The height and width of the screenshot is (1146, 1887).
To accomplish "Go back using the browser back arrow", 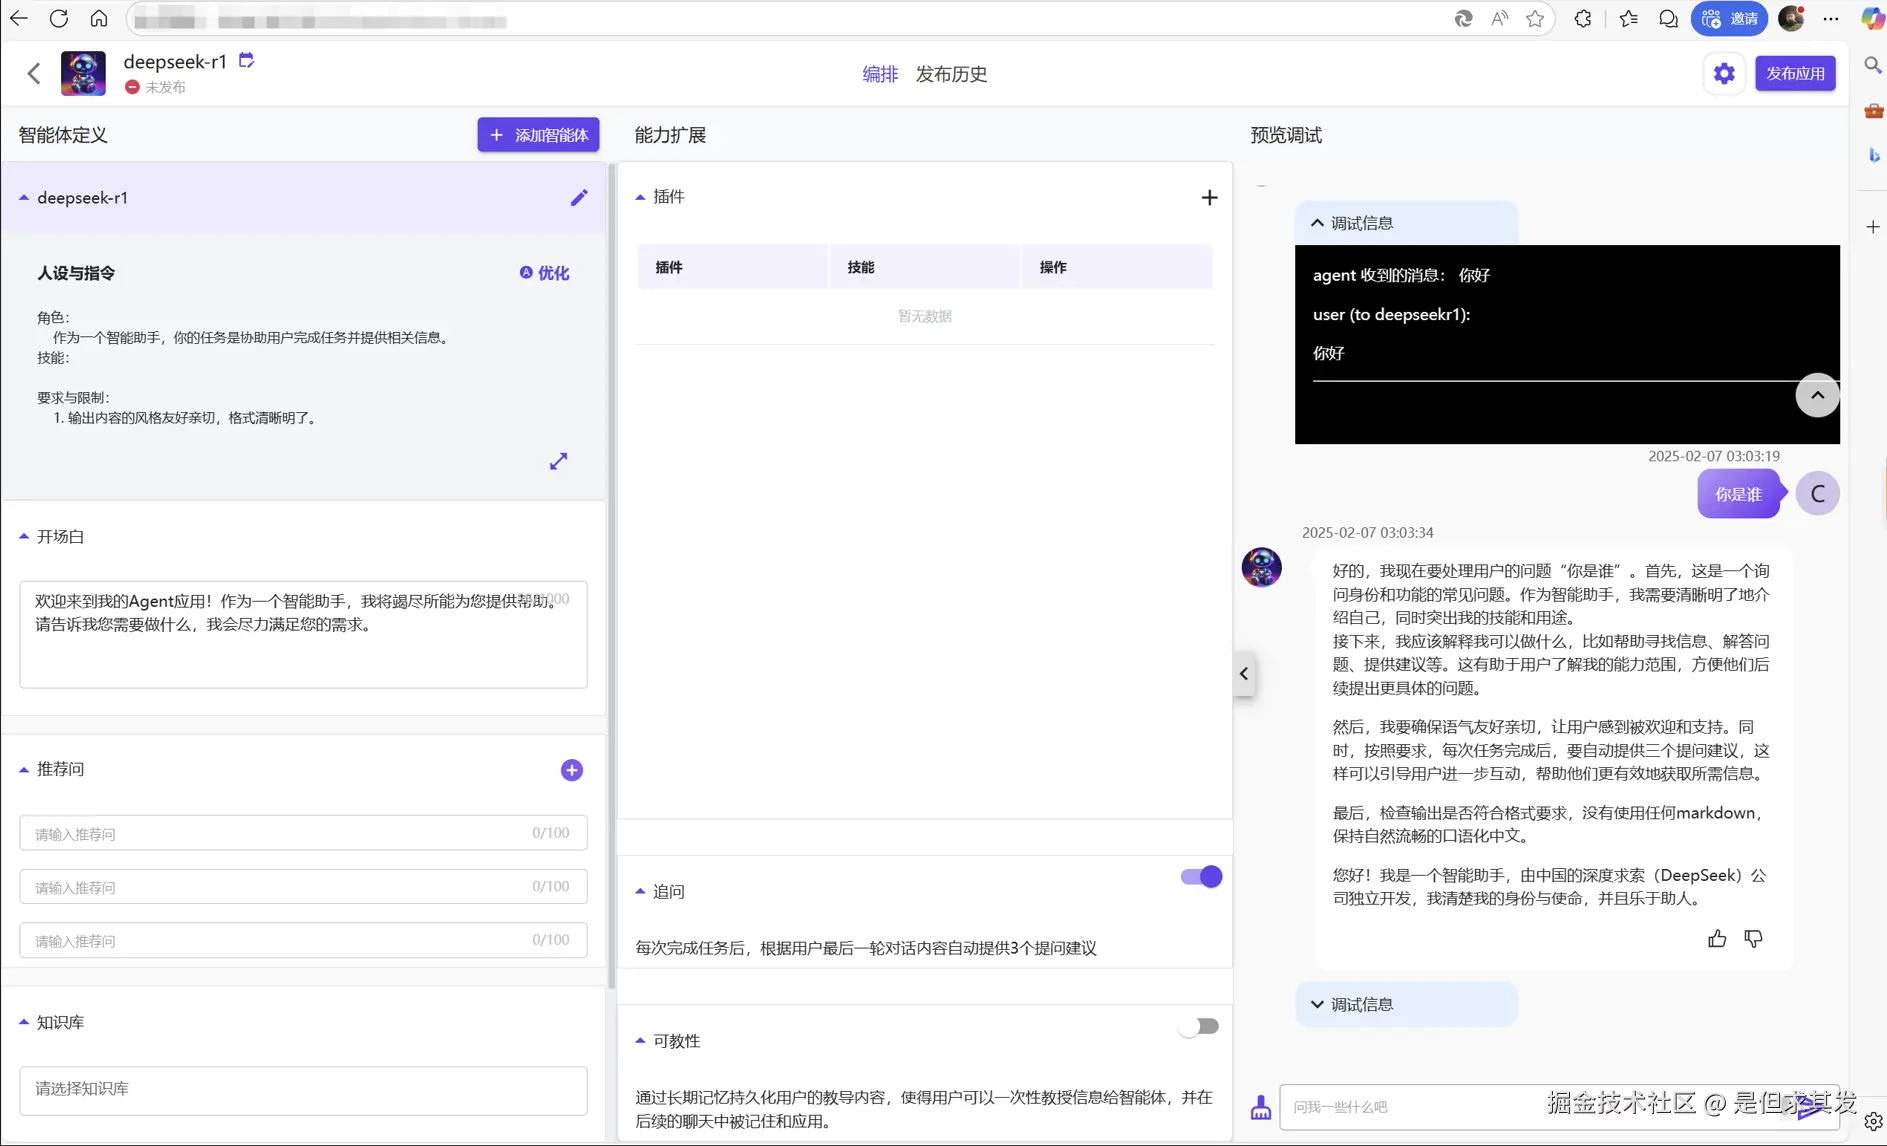I will tap(18, 19).
